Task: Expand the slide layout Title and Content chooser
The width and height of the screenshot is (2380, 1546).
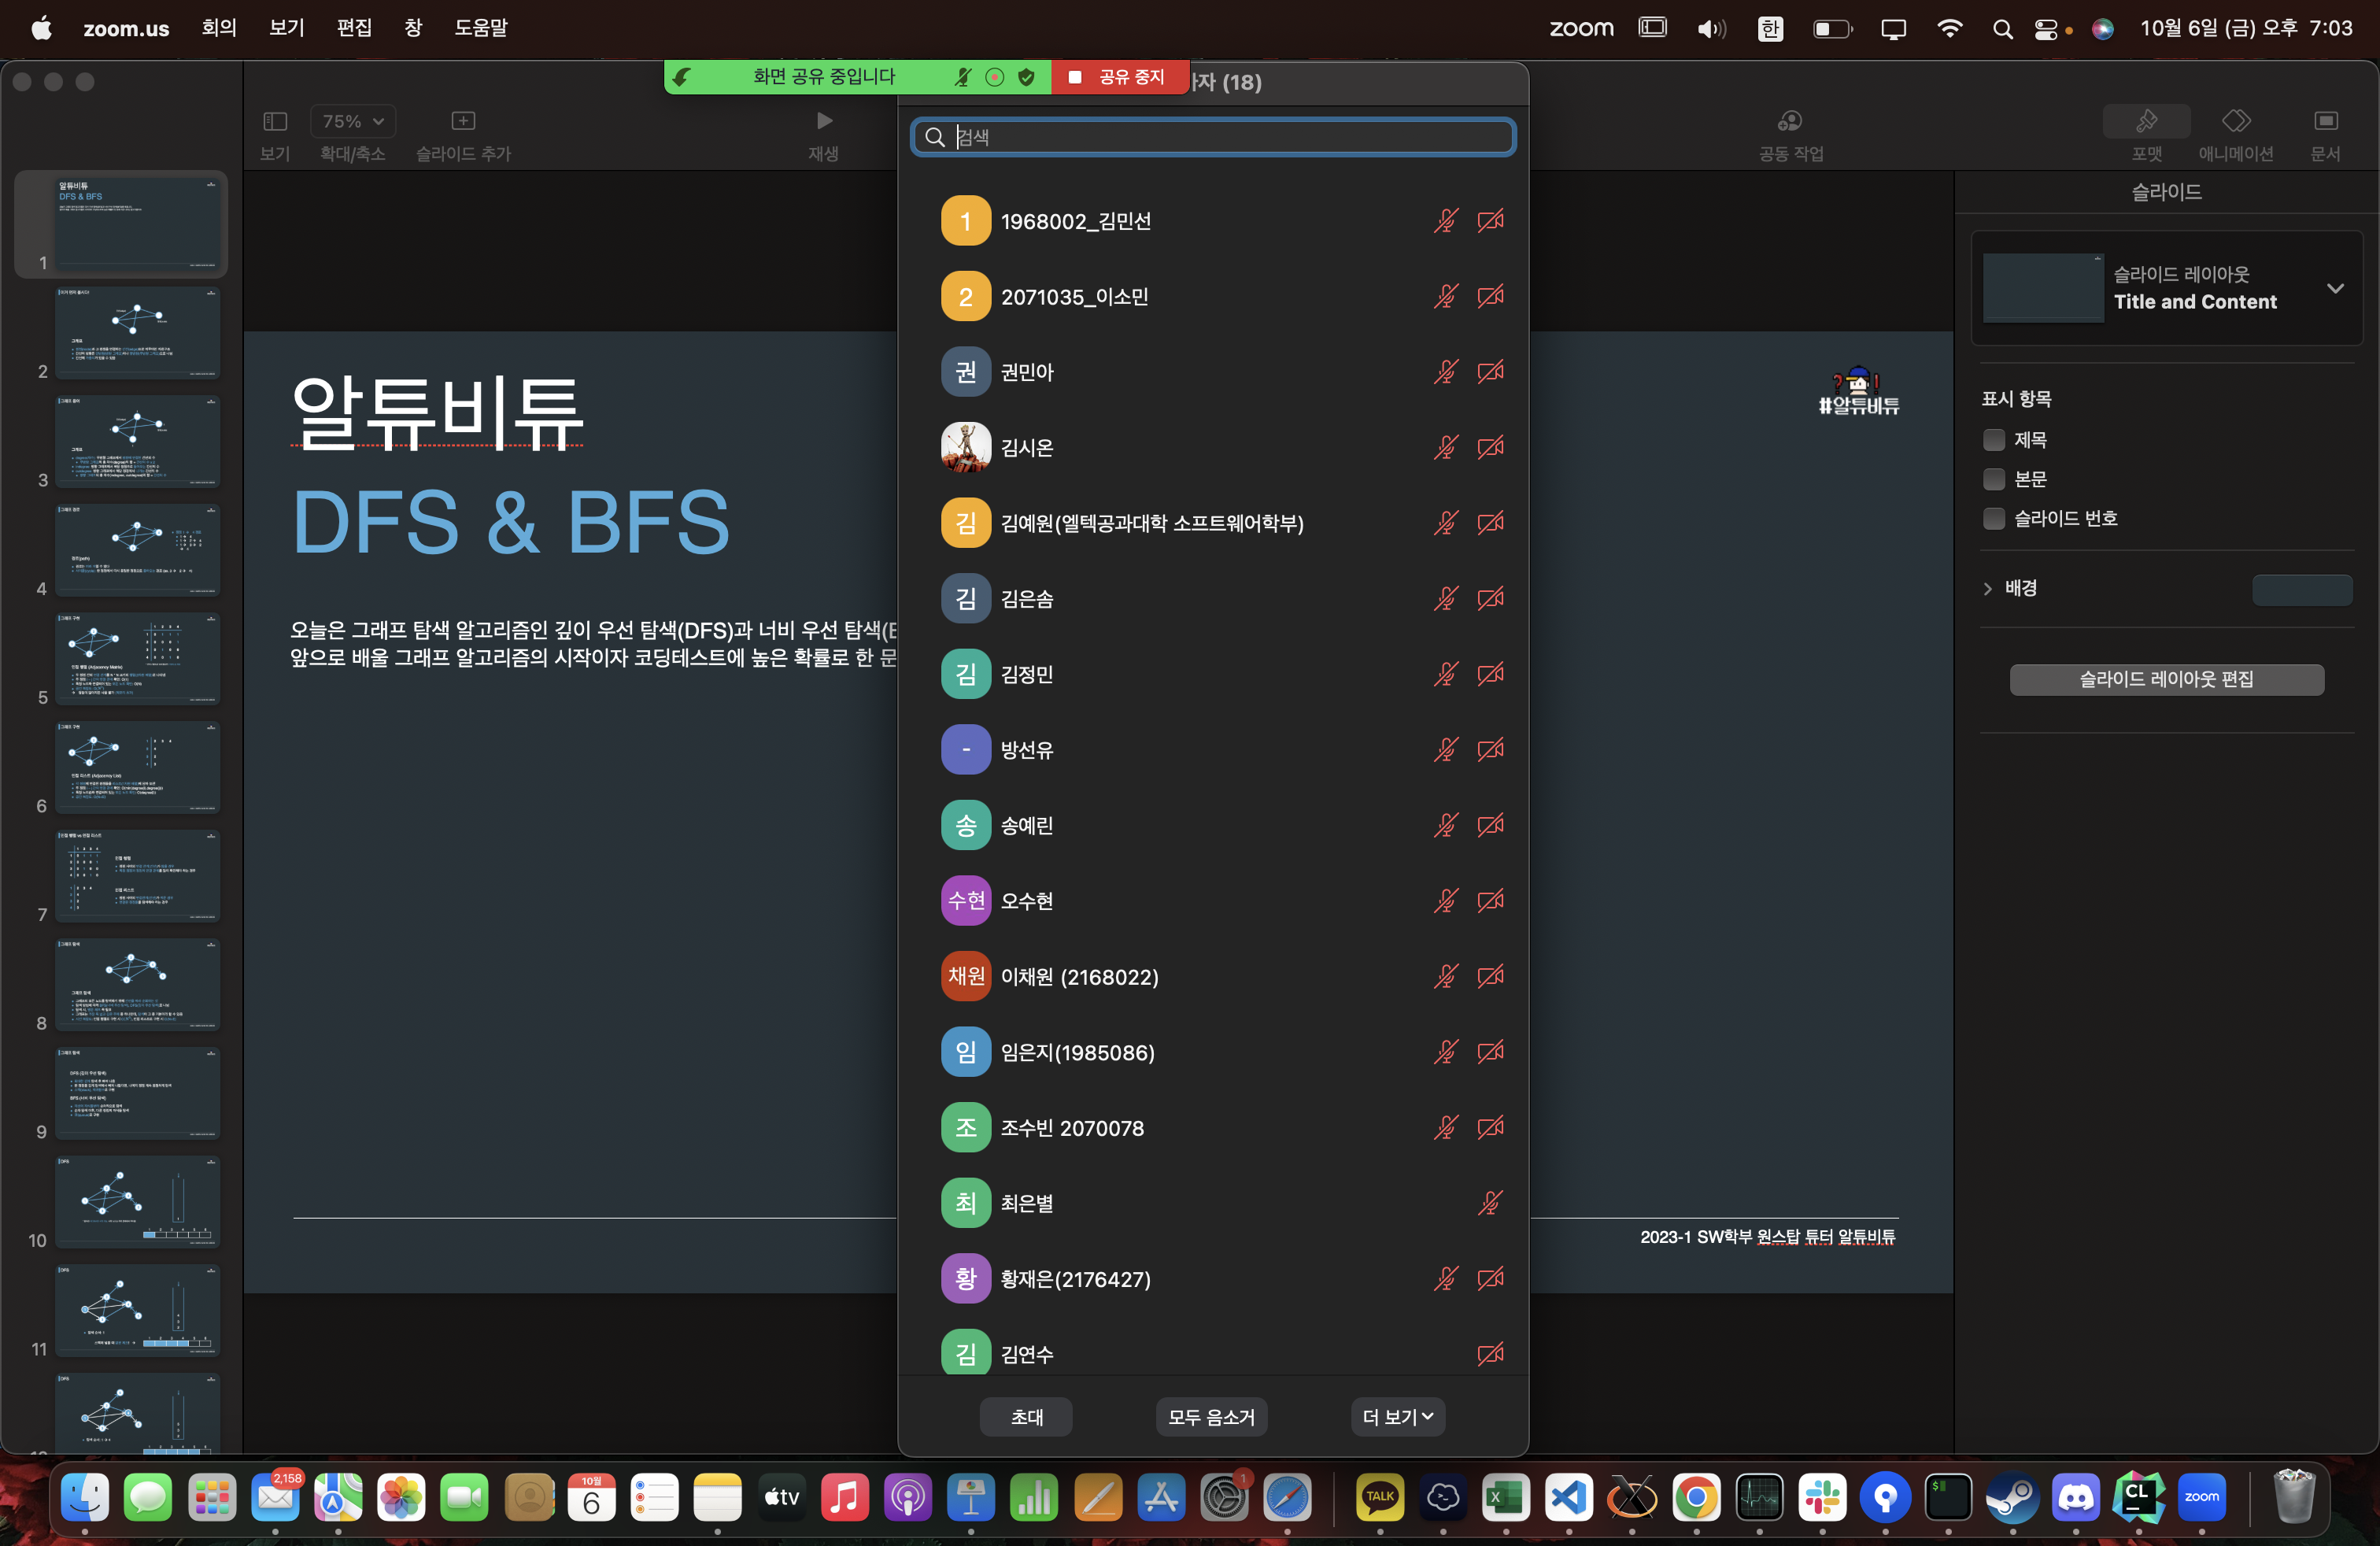Action: click(x=2335, y=288)
